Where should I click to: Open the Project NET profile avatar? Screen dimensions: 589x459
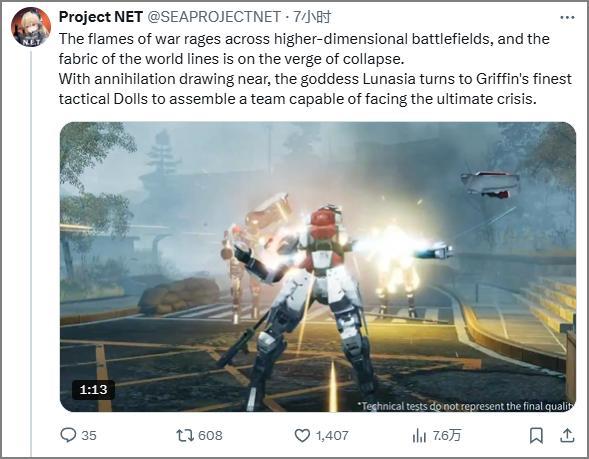[31, 27]
